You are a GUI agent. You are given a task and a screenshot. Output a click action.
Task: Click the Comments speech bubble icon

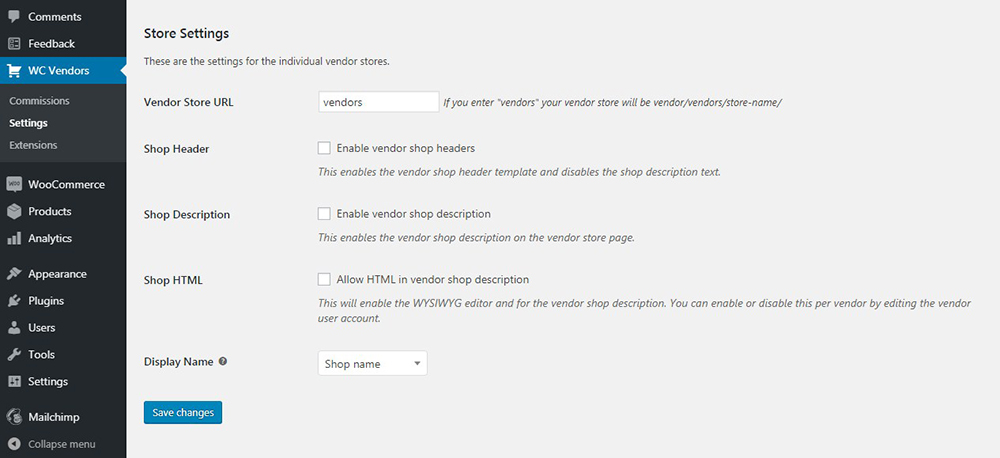(14, 17)
